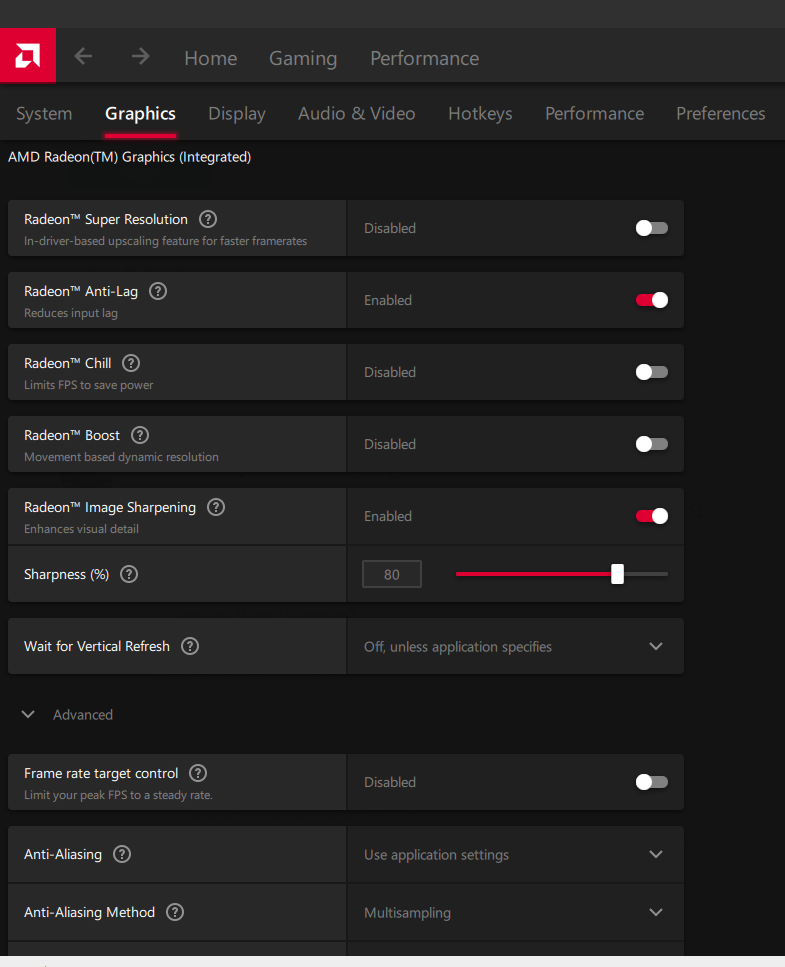Go back with the left arrow

83,57
